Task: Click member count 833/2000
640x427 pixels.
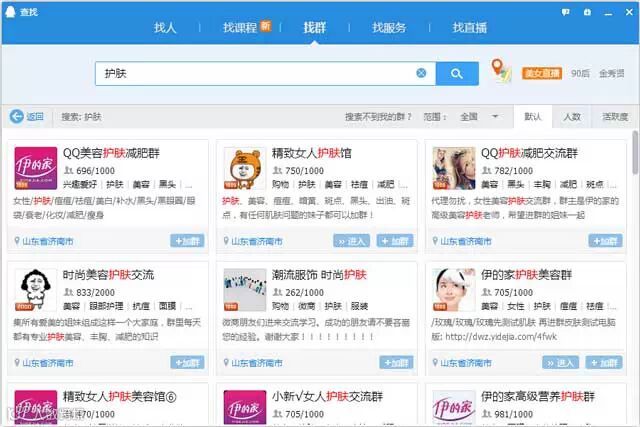Action: coord(95,292)
